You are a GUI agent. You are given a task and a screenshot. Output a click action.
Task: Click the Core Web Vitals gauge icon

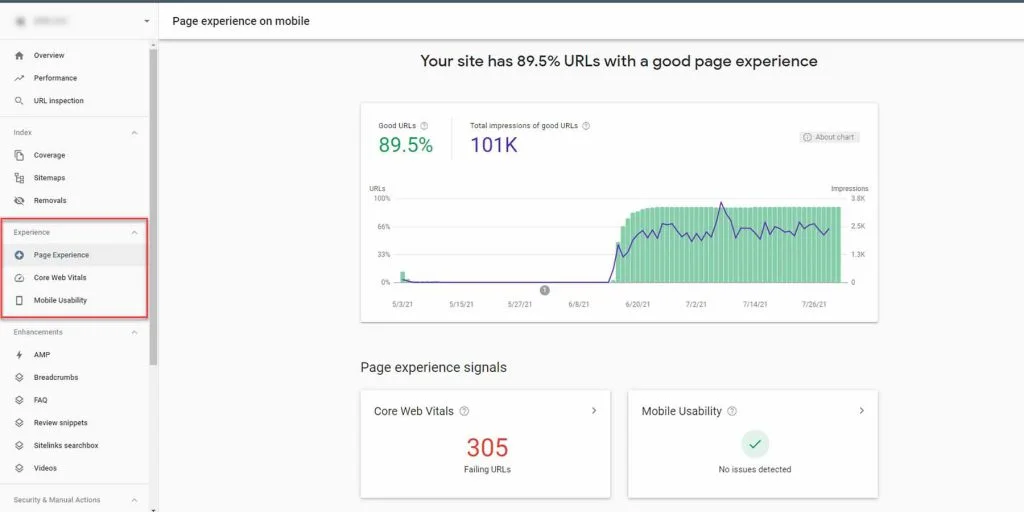coord(19,278)
